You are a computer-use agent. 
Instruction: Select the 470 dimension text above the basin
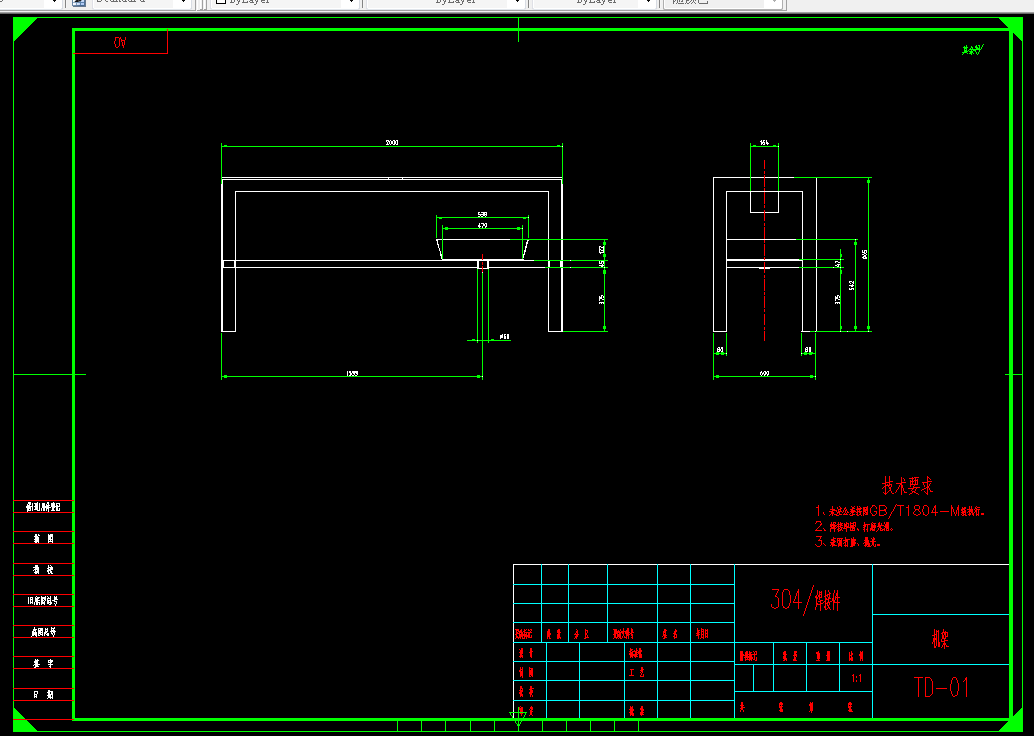pyautogui.click(x=482, y=226)
